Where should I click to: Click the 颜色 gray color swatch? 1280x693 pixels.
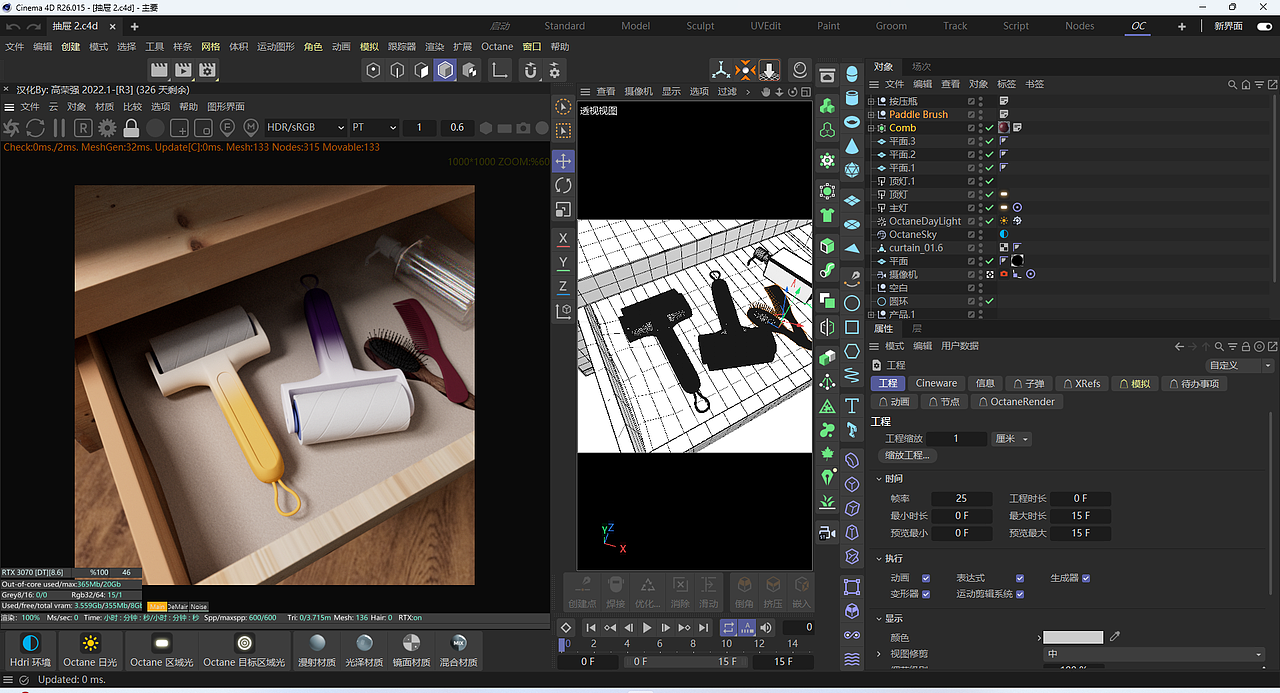1073,637
